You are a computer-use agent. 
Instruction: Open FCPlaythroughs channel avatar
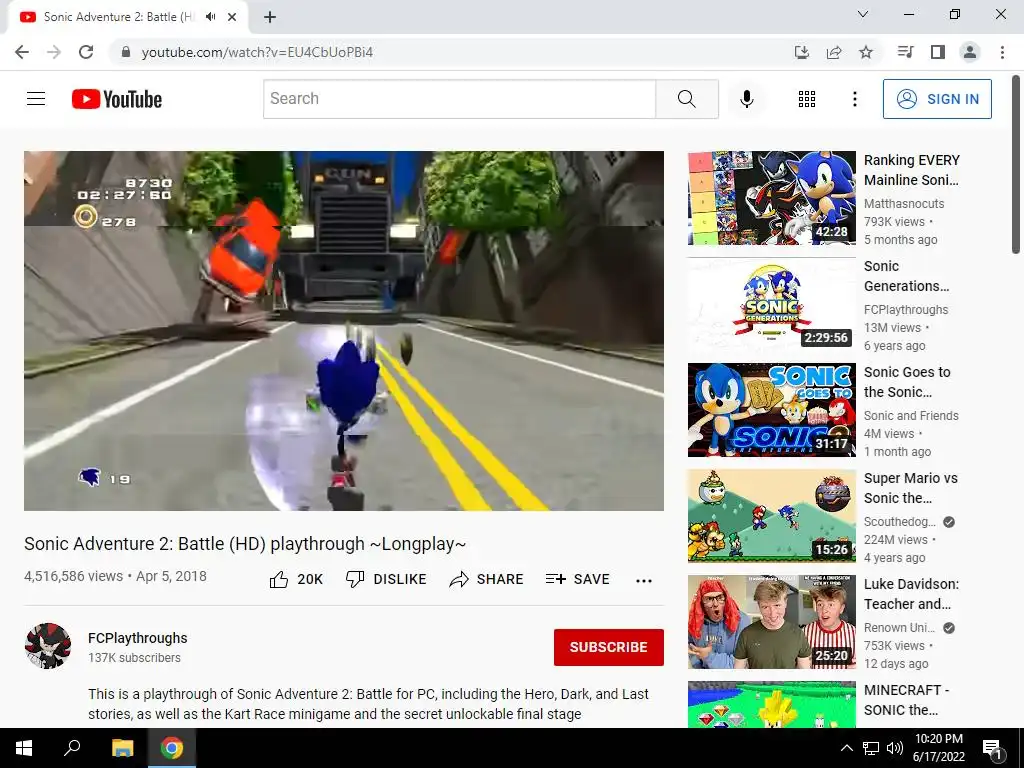click(48, 646)
